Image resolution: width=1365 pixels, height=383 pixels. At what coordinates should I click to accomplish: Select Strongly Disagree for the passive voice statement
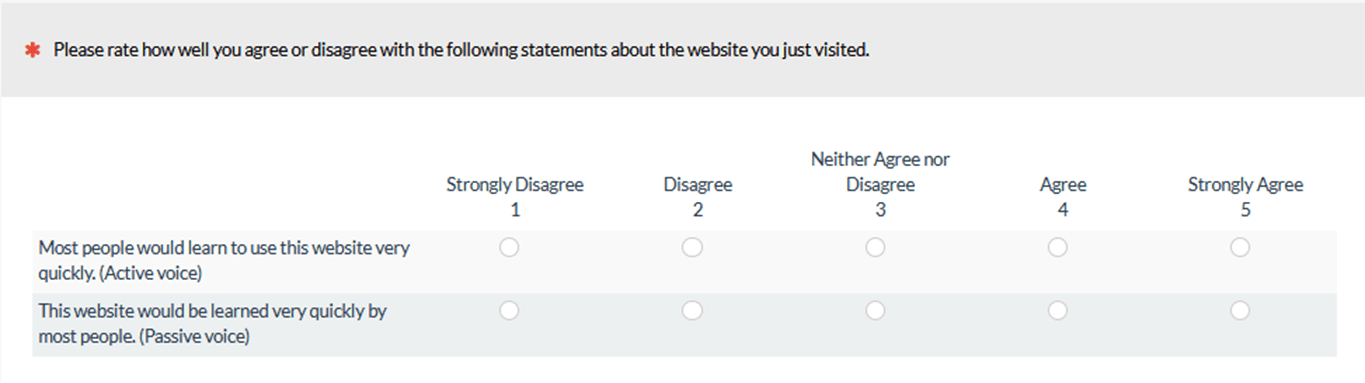[509, 311]
